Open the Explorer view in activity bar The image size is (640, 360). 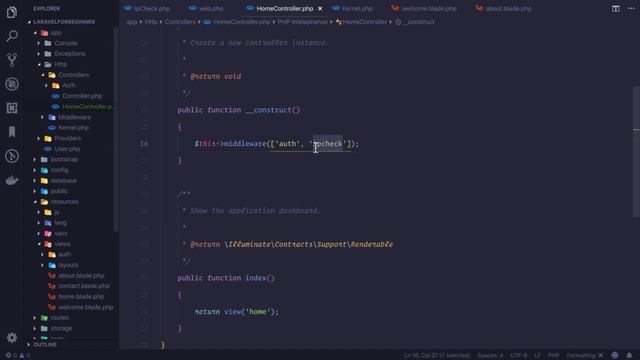(12, 12)
